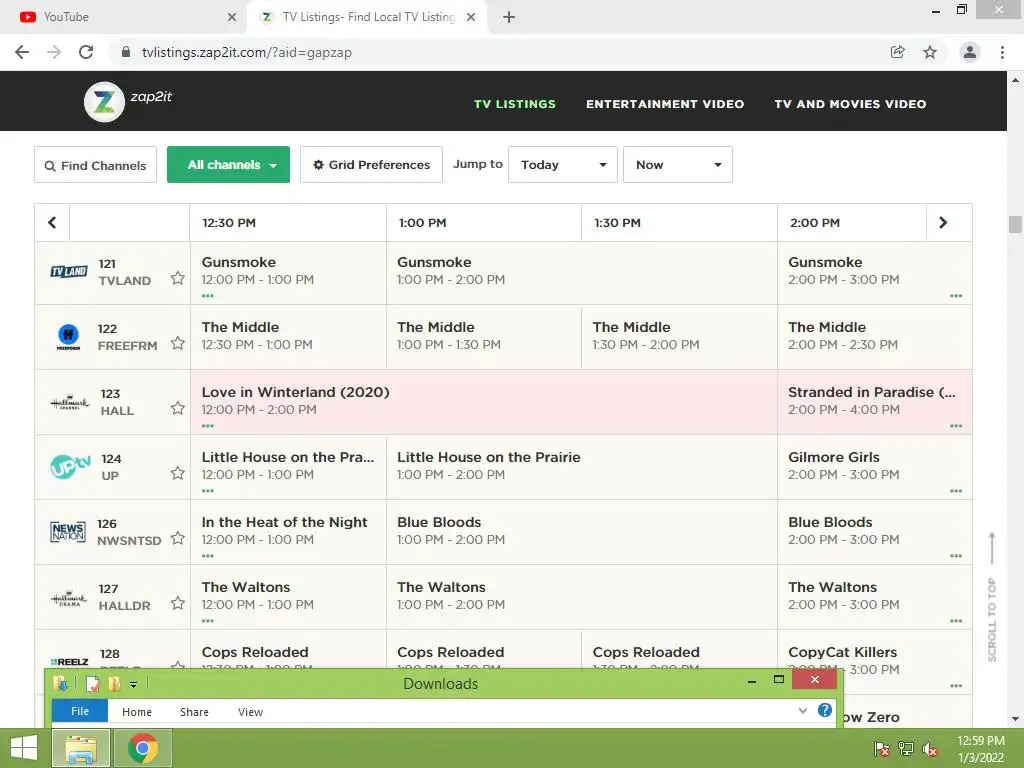This screenshot has width=1024, height=768.
Task: Favorite channel 126 NWSNTSD with the star
Action: (178, 538)
